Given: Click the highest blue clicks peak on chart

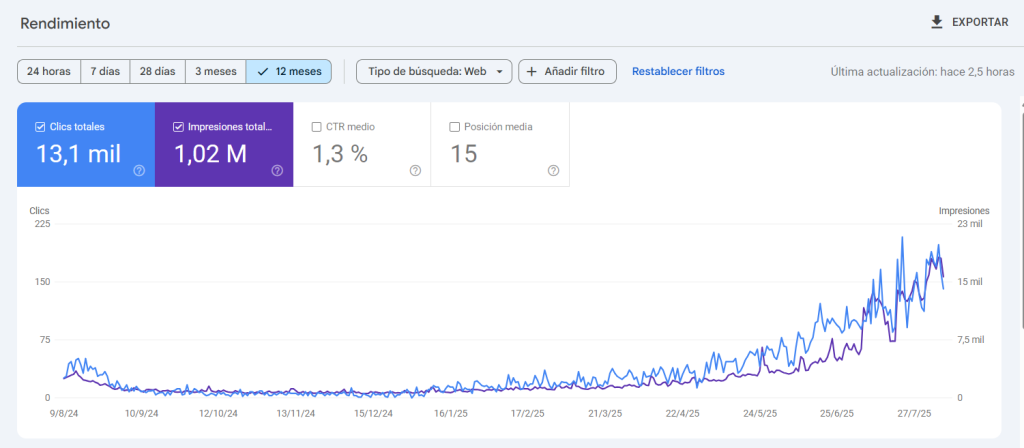Looking at the screenshot, I should [x=903, y=238].
